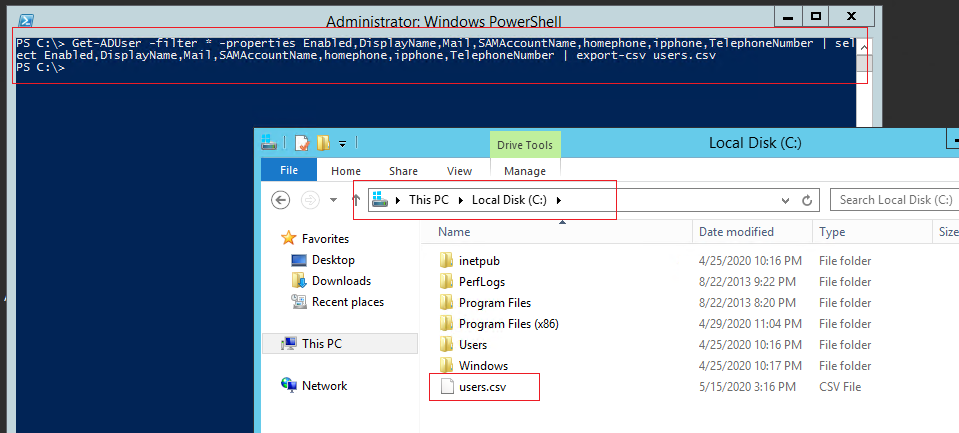Select Favorites in the navigation pane

(x=325, y=239)
